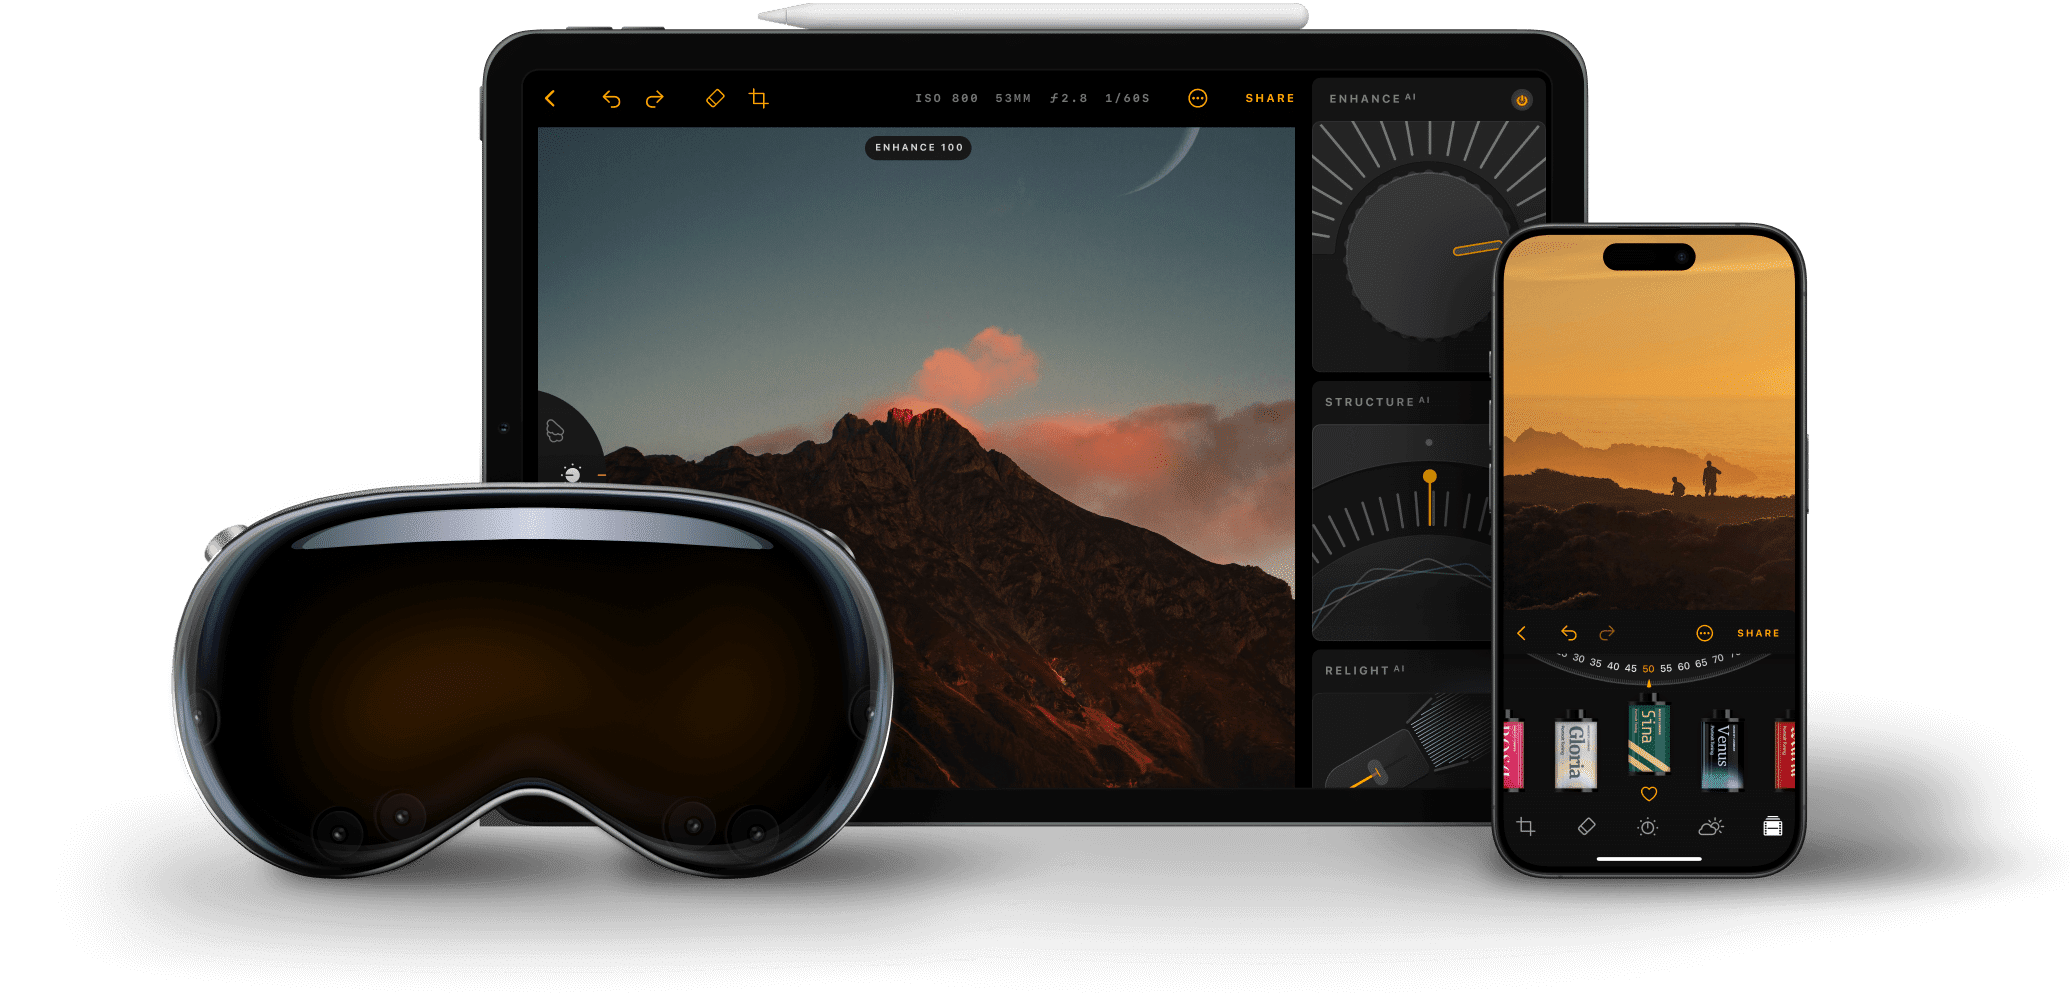
Task: Tap the sunset photo on the iPhone
Action: point(1650,423)
